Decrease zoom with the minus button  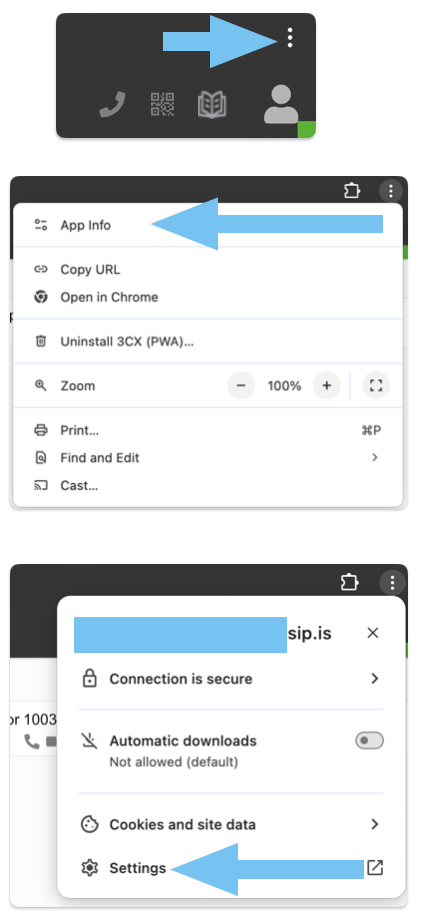pyautogui.click(x=241, y=386)
